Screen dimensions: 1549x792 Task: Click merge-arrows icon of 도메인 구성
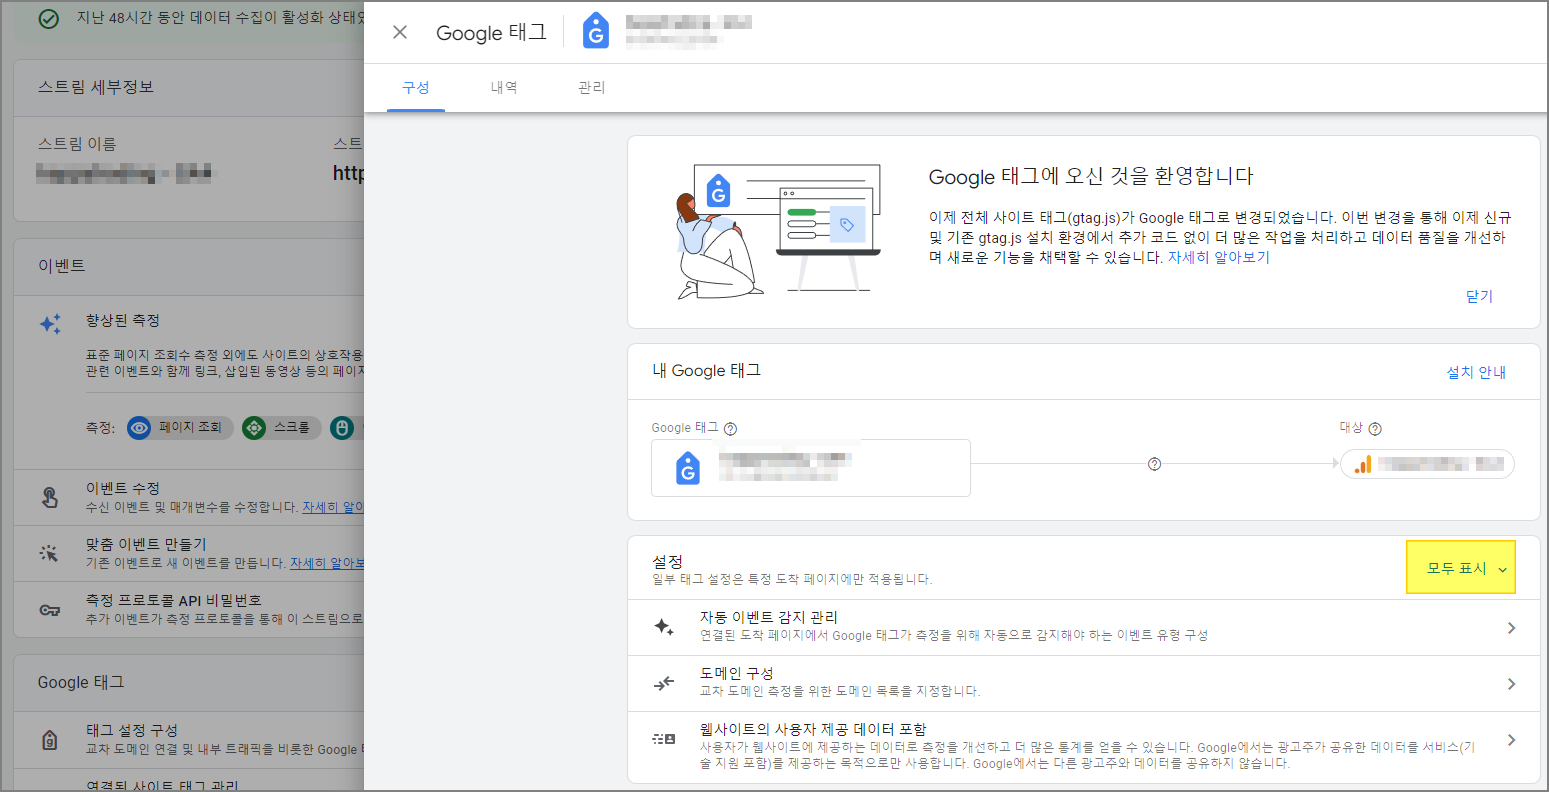click(x=664, y=684)
